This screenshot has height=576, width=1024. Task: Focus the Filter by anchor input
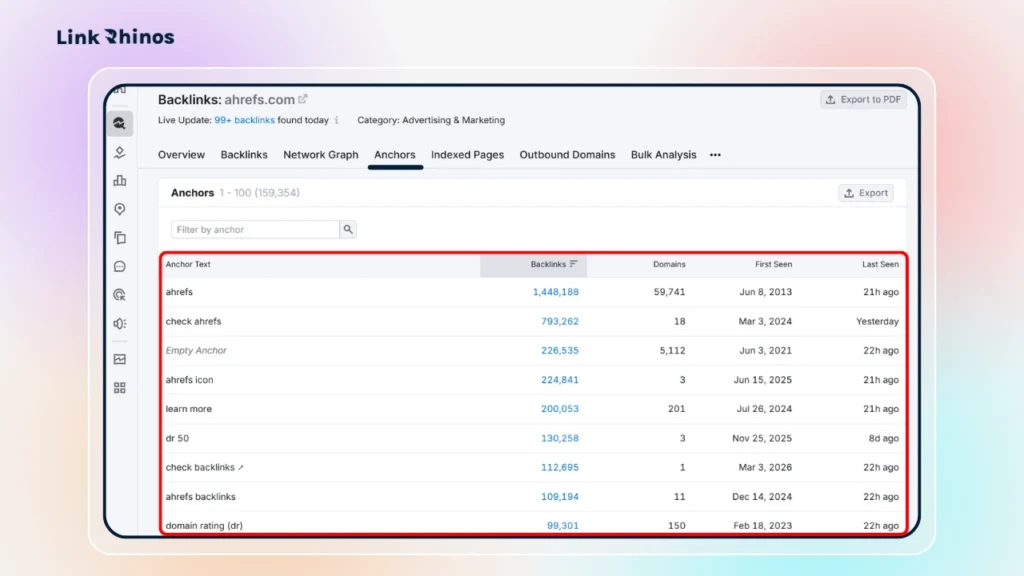pos(255,229)
